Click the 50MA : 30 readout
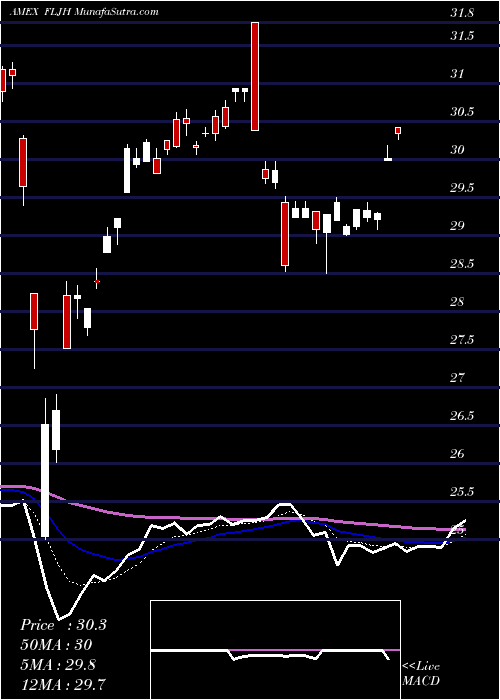500x700 pixels. [56, 645]
